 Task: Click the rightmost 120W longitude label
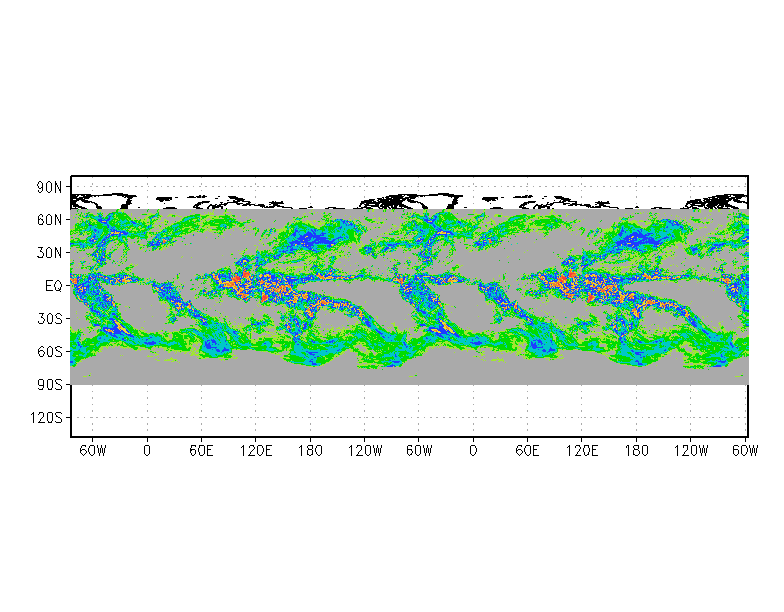[x=690, y=451]
